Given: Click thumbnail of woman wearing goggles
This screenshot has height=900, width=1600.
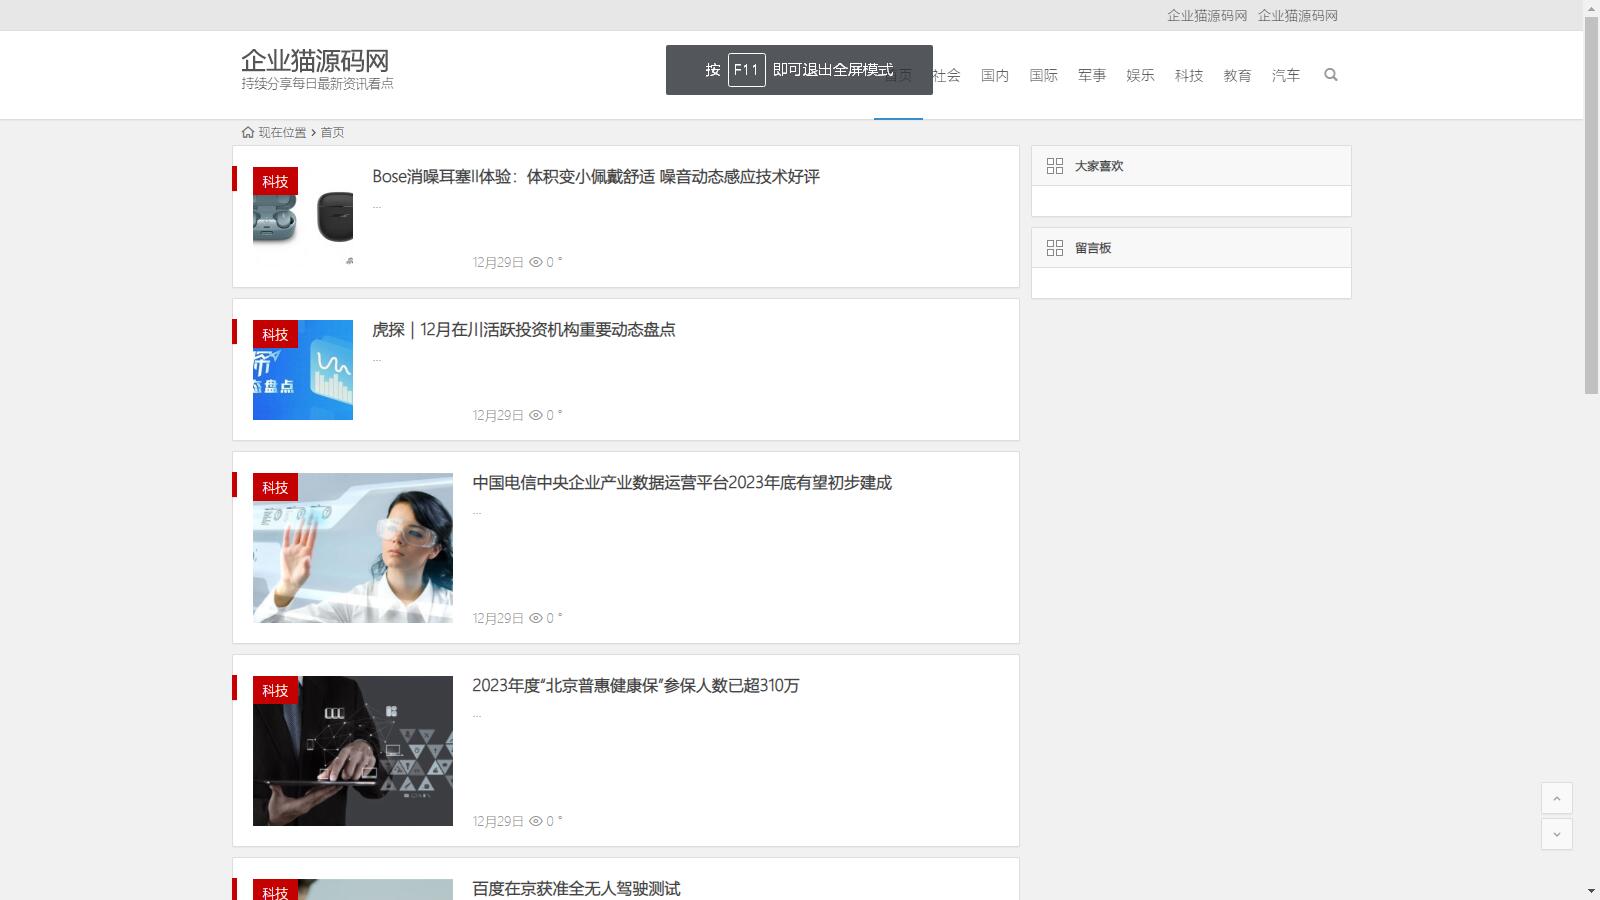Looking at the screenshot, I should click(353, 548).
